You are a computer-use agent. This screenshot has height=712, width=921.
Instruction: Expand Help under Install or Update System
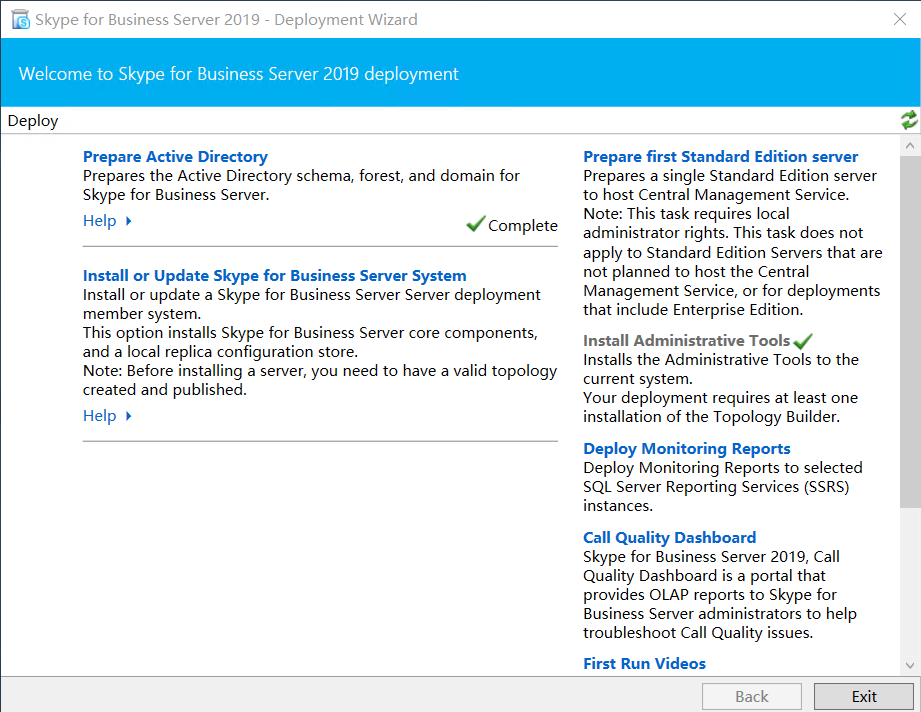pyautogui.click(x=107, y=416)
